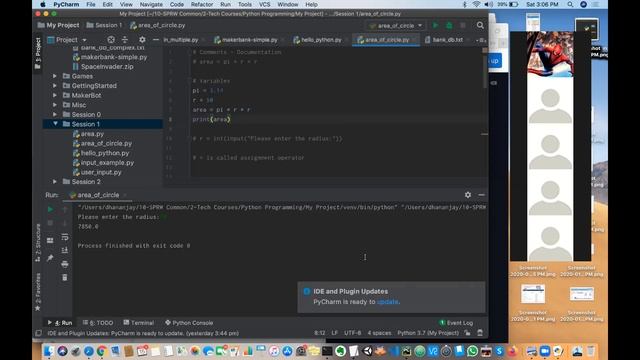Image resolution: width=640 pixels, height=360 pixels.
Task: Click Wi-Fi icon in the menu bar
Action: [476, 4]
